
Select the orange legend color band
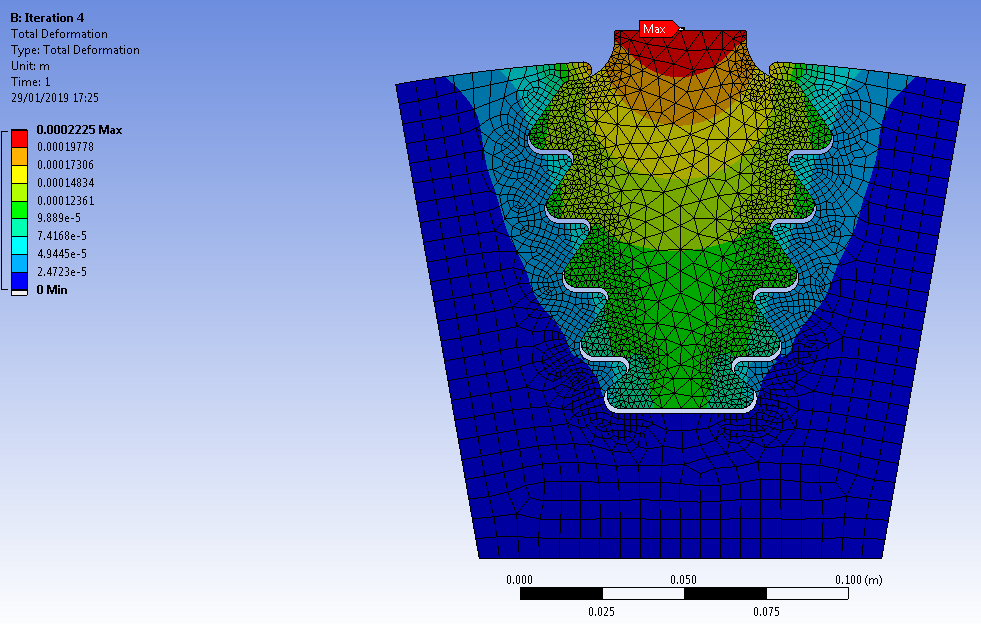point(19,156)
